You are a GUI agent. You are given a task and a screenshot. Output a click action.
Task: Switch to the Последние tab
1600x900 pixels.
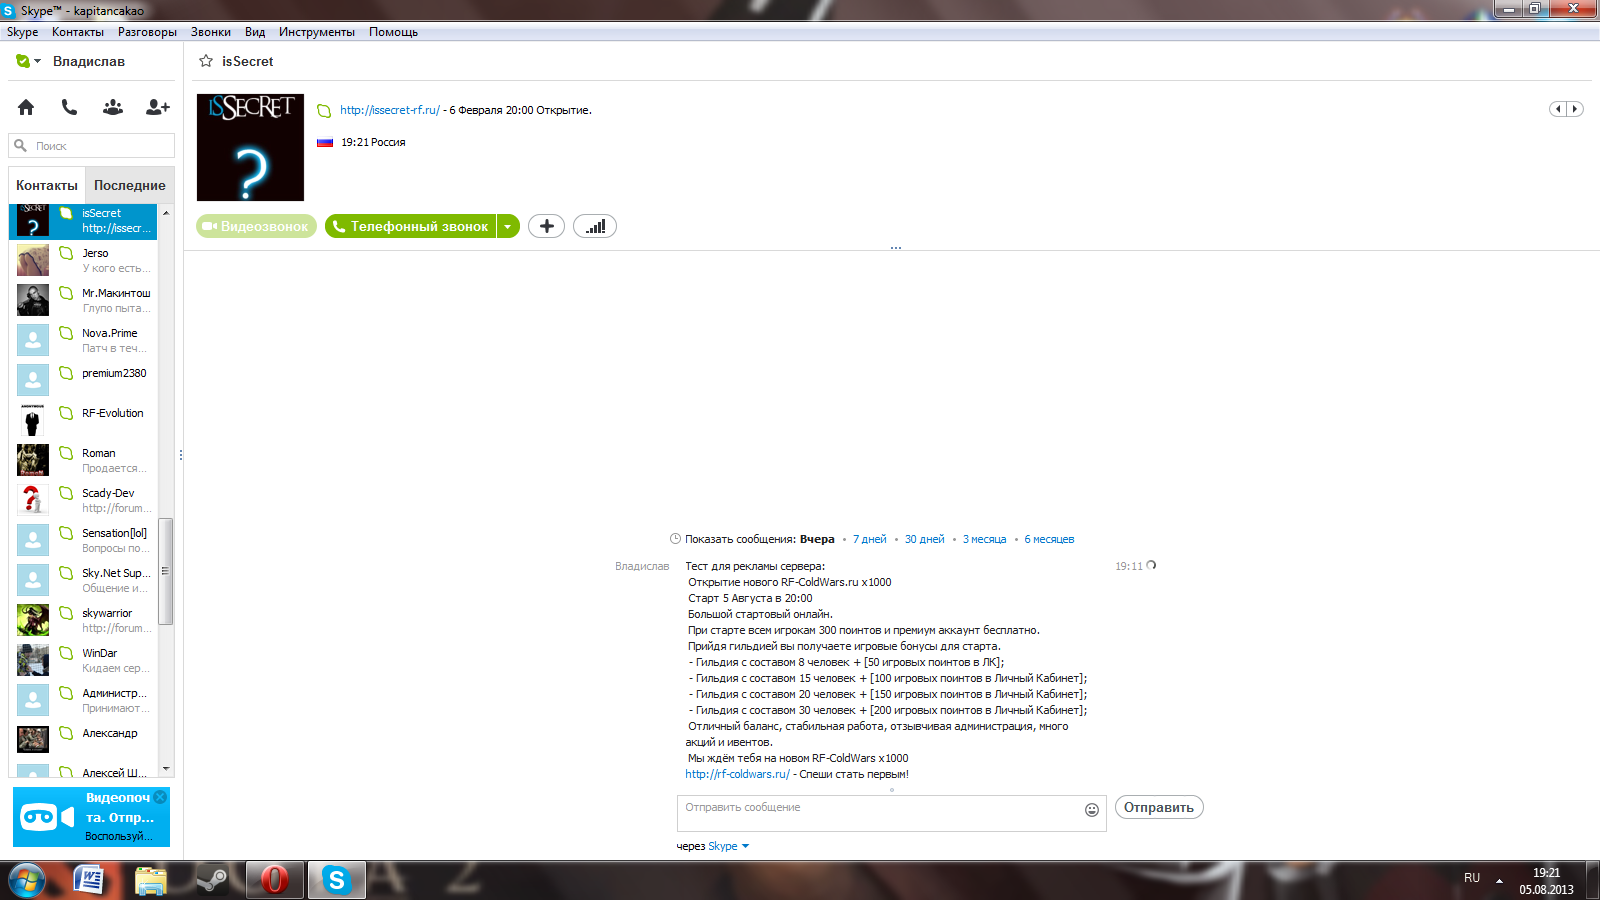point(130,185)
